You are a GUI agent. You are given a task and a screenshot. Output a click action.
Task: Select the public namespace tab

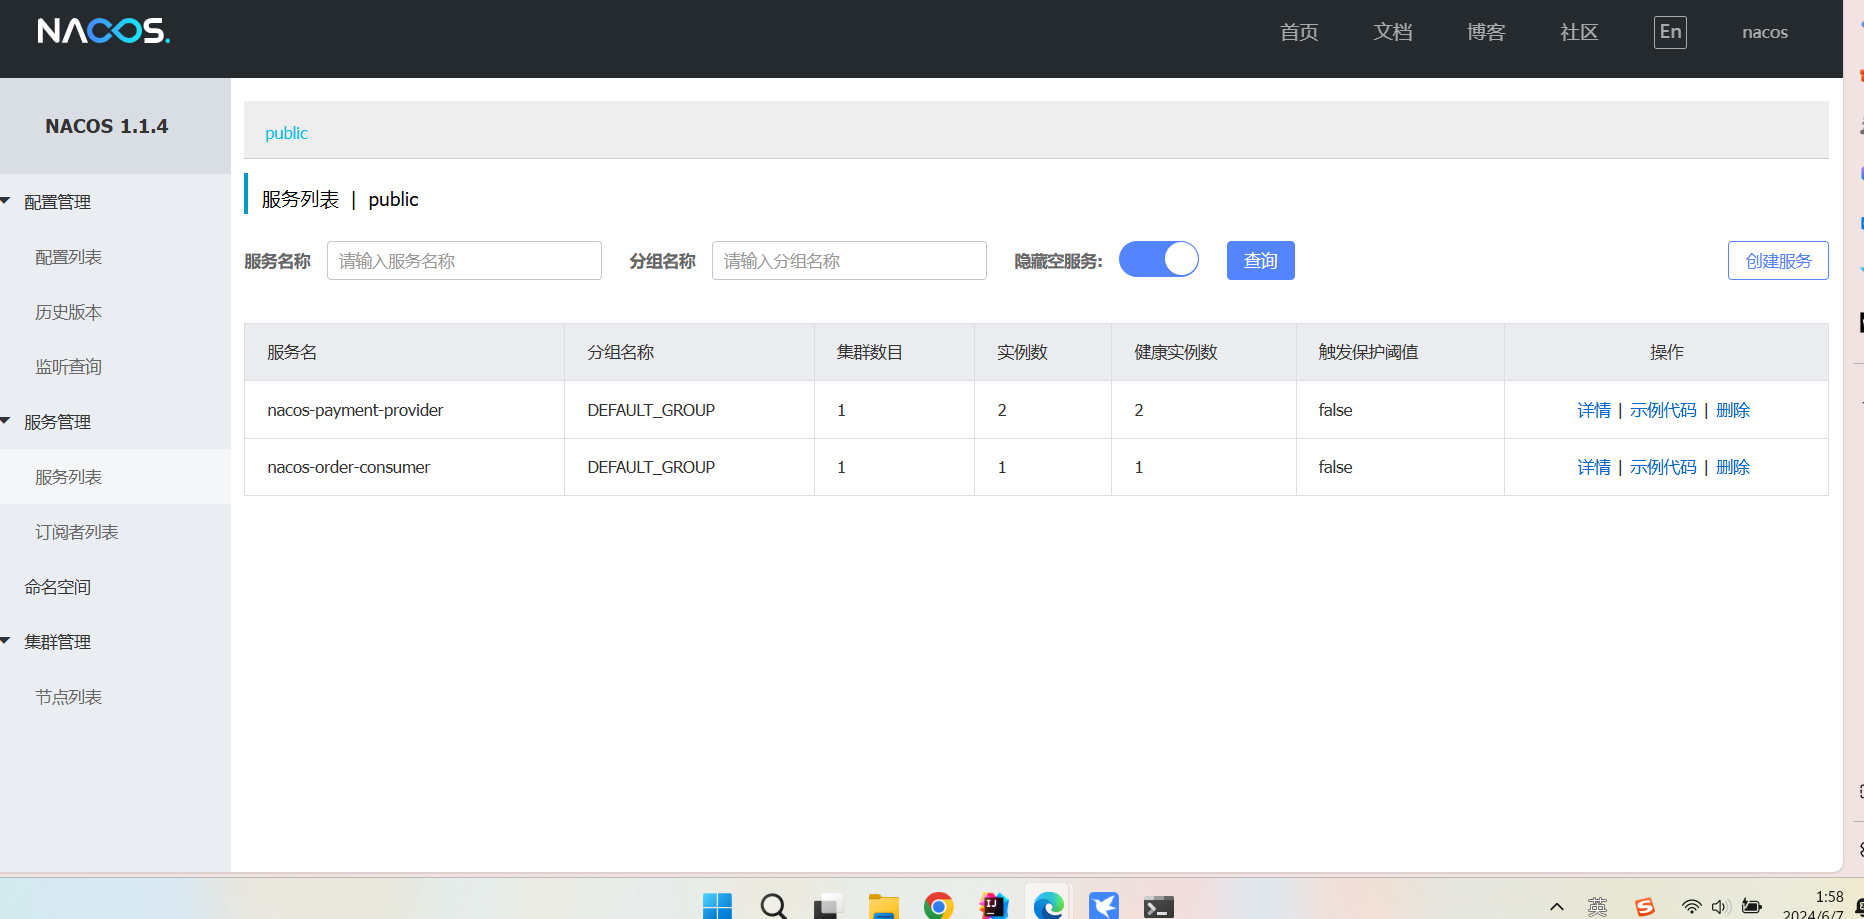[x=286, y=133]
